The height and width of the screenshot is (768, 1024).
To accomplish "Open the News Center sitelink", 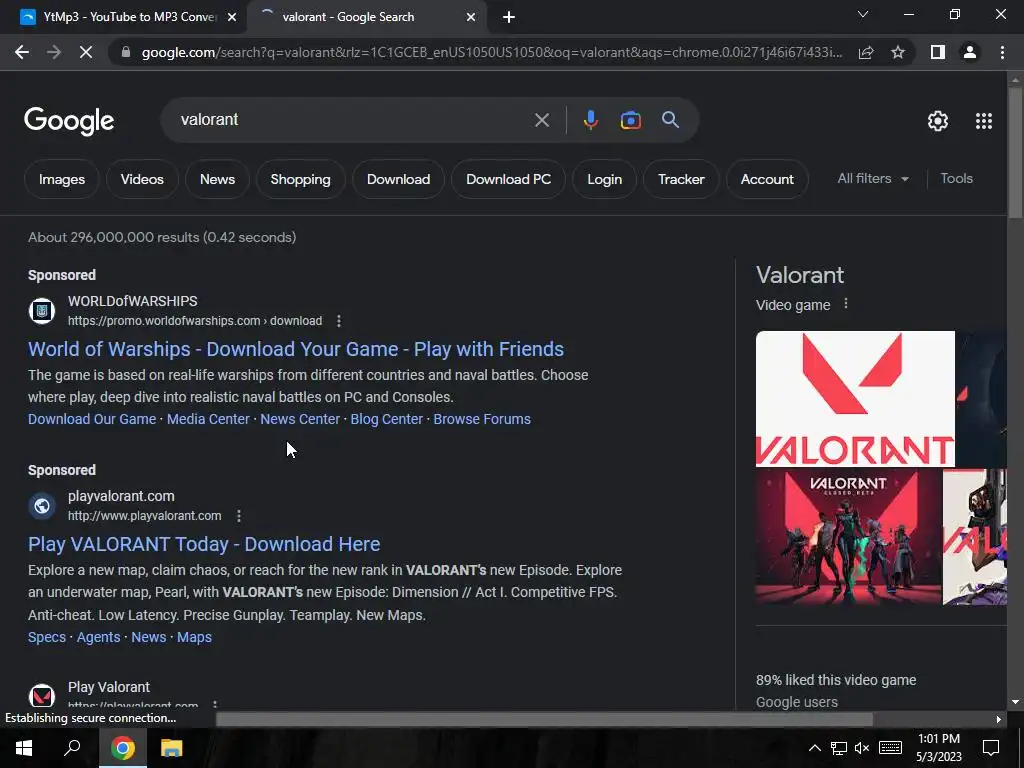I will click(x=300, y=419).
